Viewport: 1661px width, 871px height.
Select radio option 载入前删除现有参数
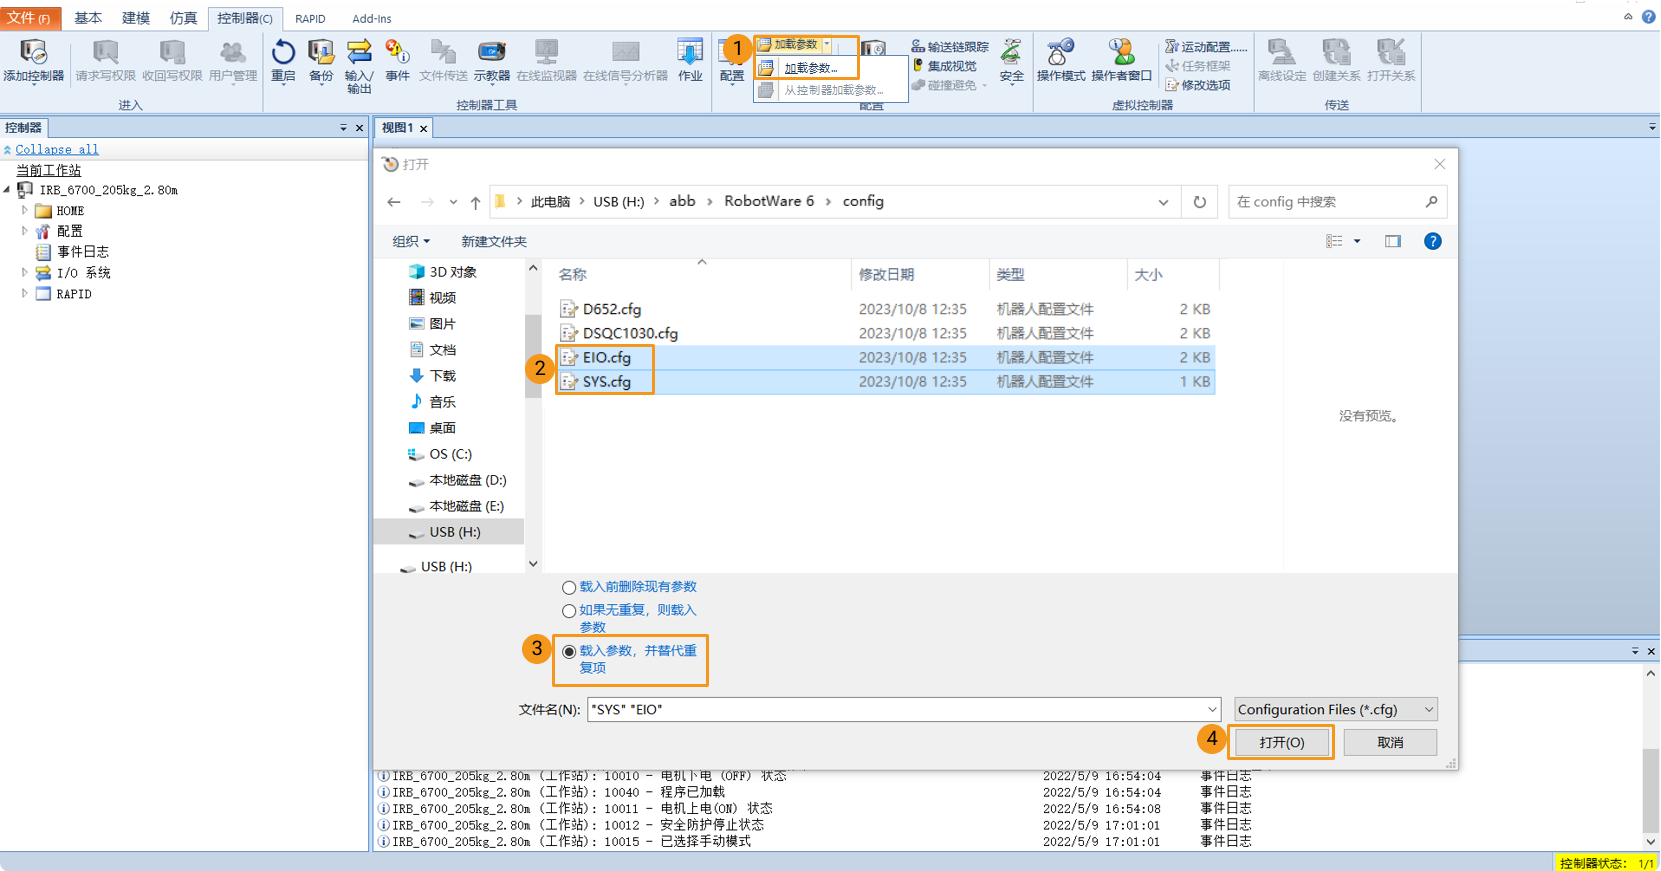pyautogui.click(x=569, y=588)
